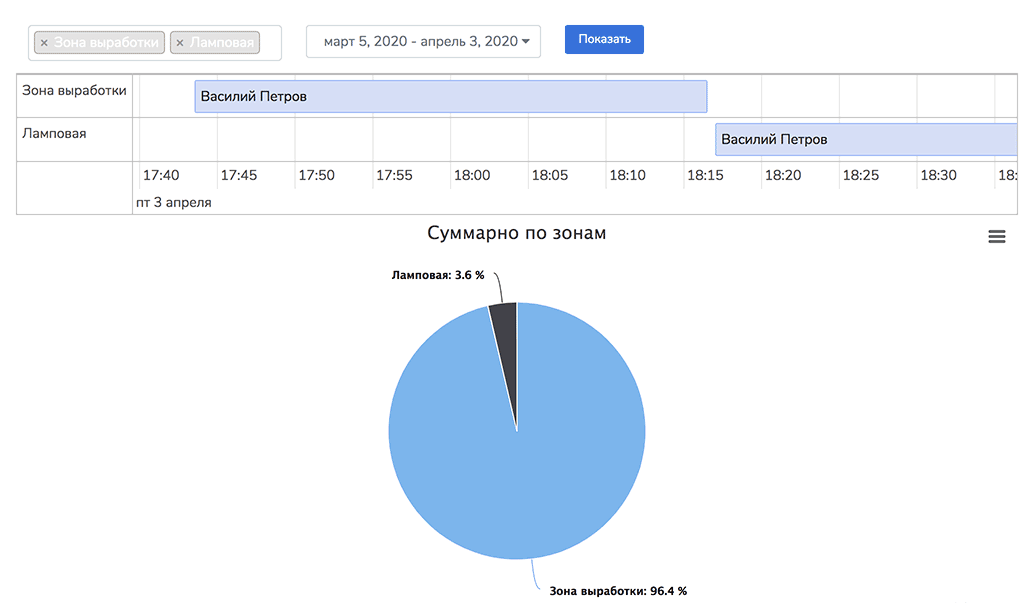Select Василий Петров bar in Зона выработки row
Screen dimensions: 1033x603
[x=450, y=97]
